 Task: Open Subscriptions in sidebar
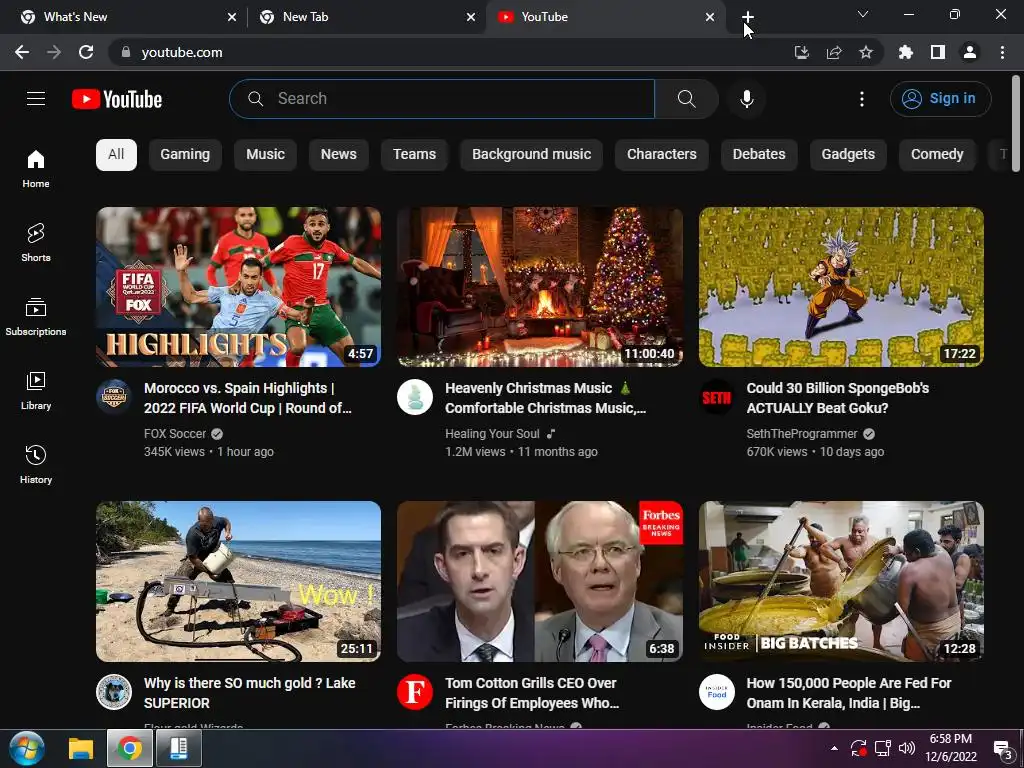pos(36,316)
